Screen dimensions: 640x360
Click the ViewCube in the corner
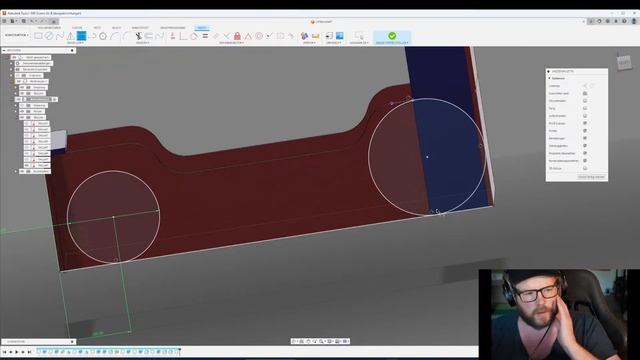click(x=624, y=62)
